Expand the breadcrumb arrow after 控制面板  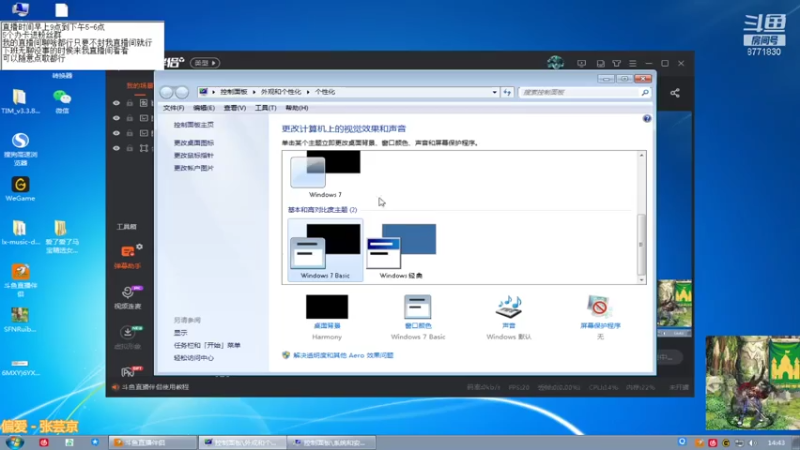[x=254, y=92]
